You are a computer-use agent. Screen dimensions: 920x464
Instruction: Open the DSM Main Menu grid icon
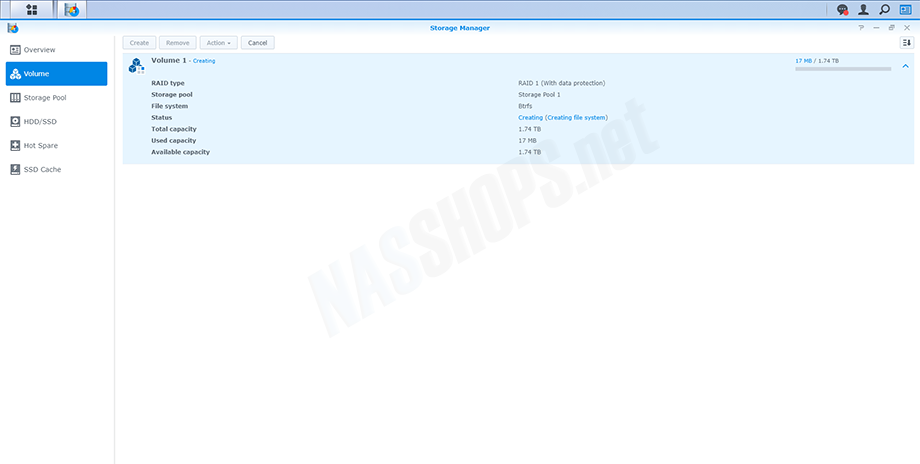[31, 9]
